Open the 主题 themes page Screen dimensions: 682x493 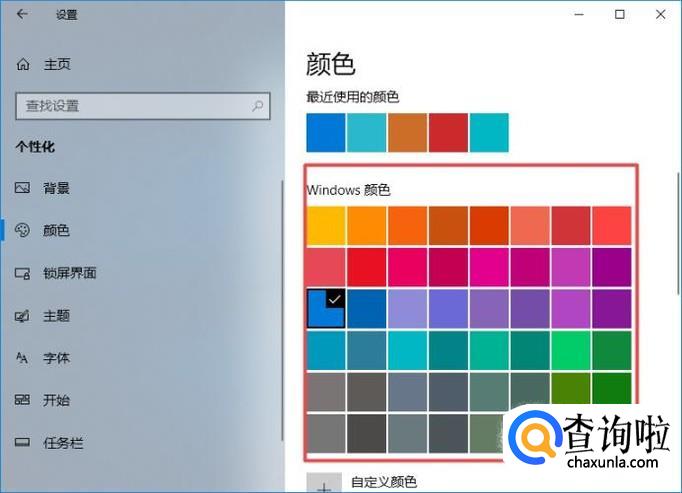coord(56,315)
